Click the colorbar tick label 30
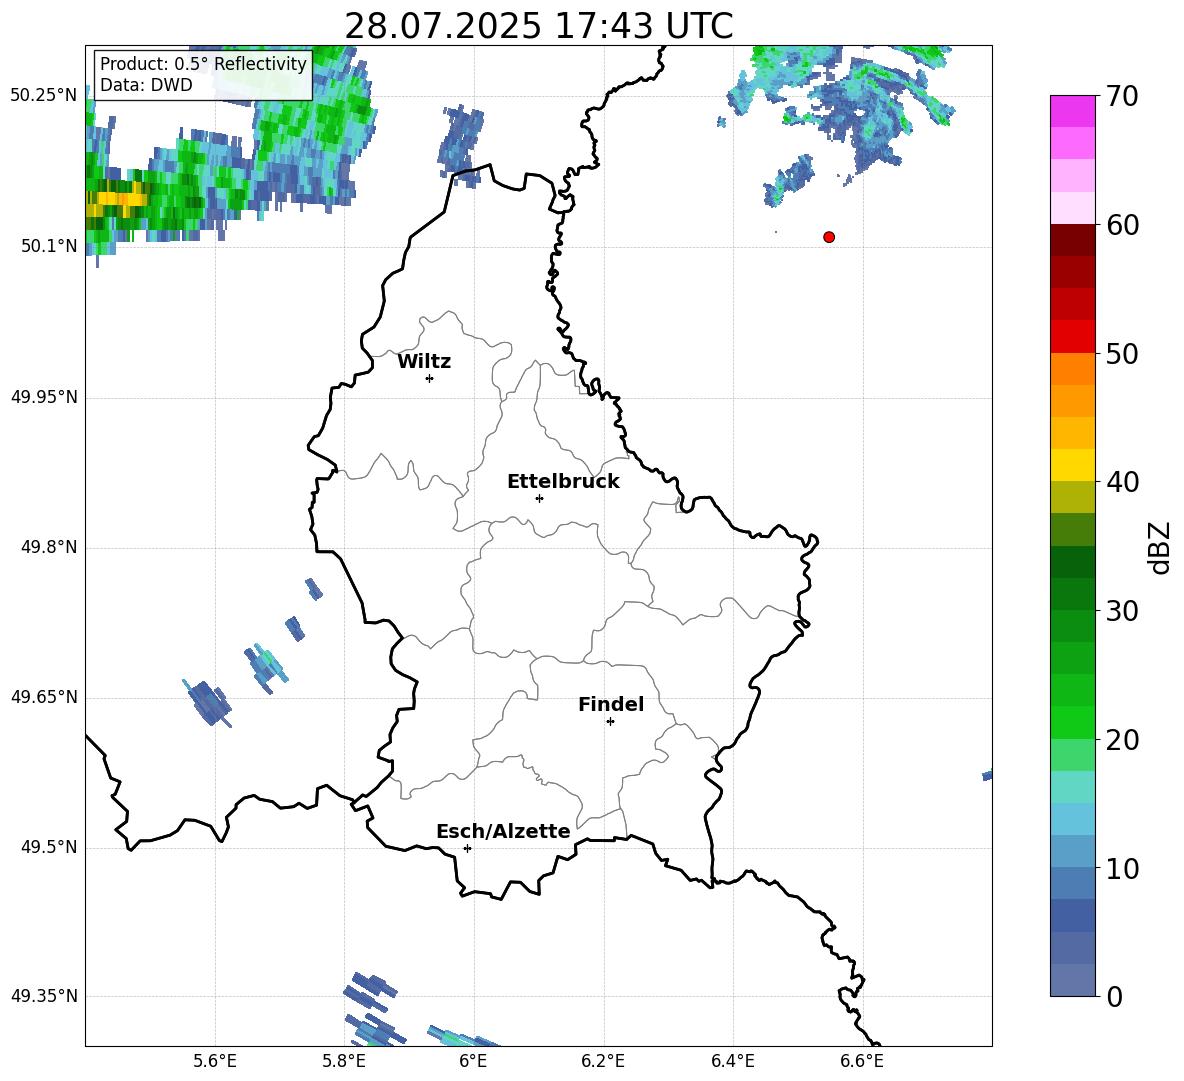The width and height of the screenshot is (1184, 1081). [1122, 611]
